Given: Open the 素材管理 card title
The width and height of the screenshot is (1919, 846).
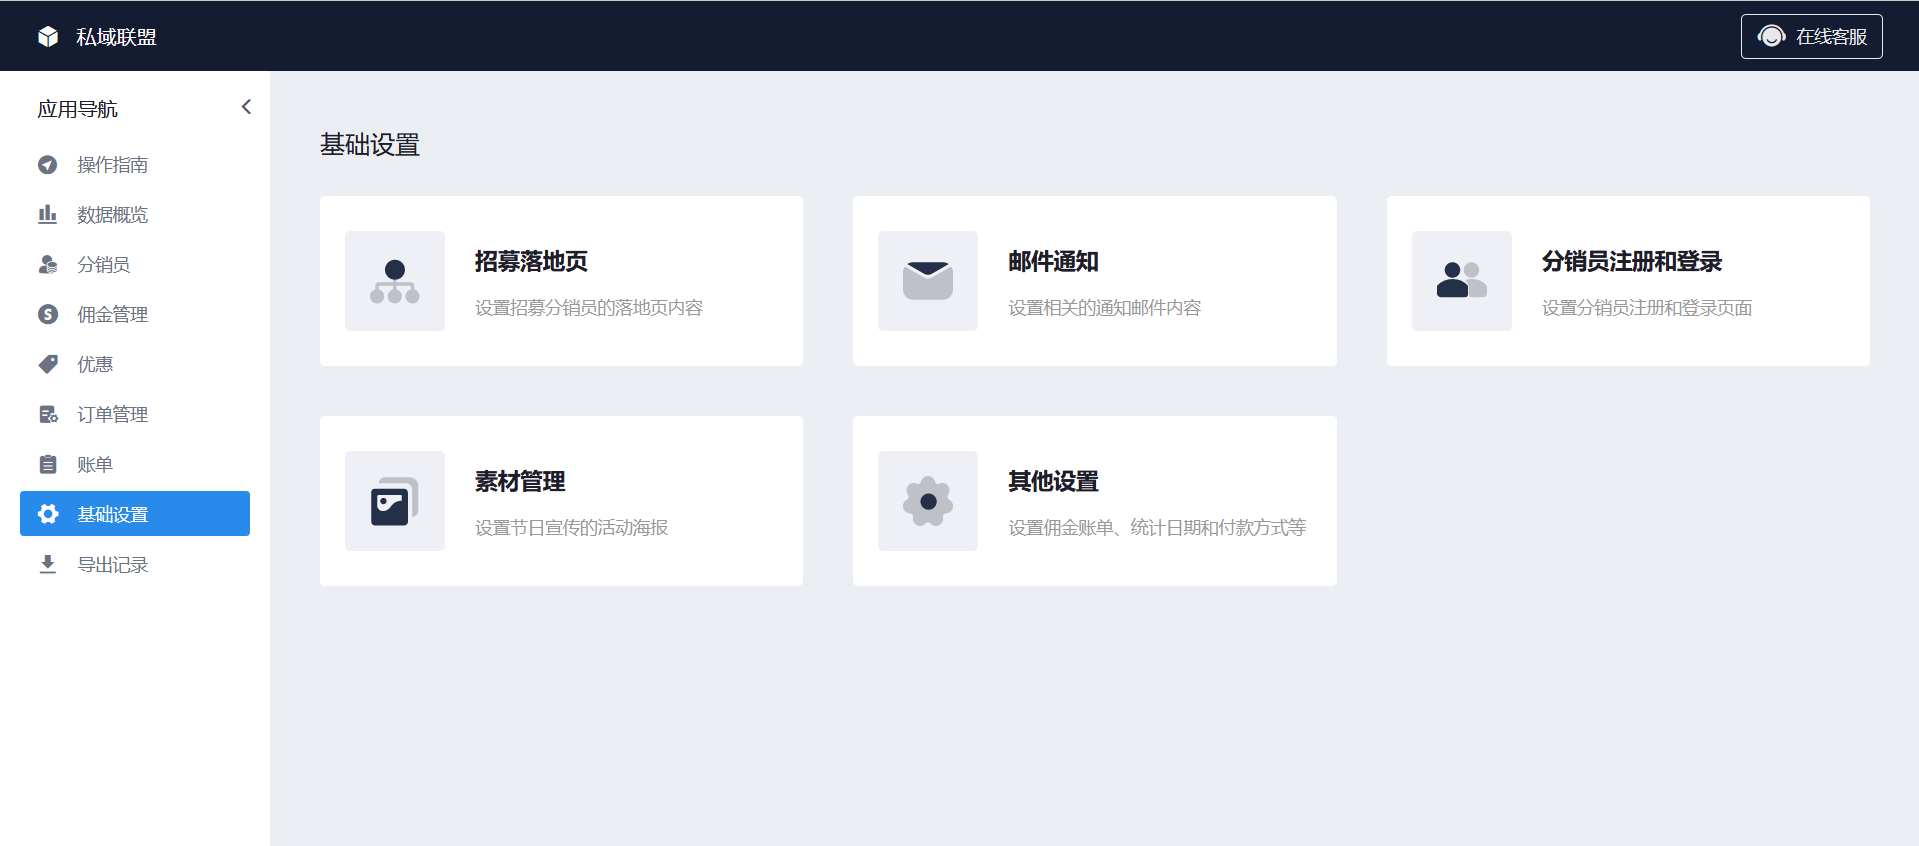Looking at the screenshot, I should [520, 481].
